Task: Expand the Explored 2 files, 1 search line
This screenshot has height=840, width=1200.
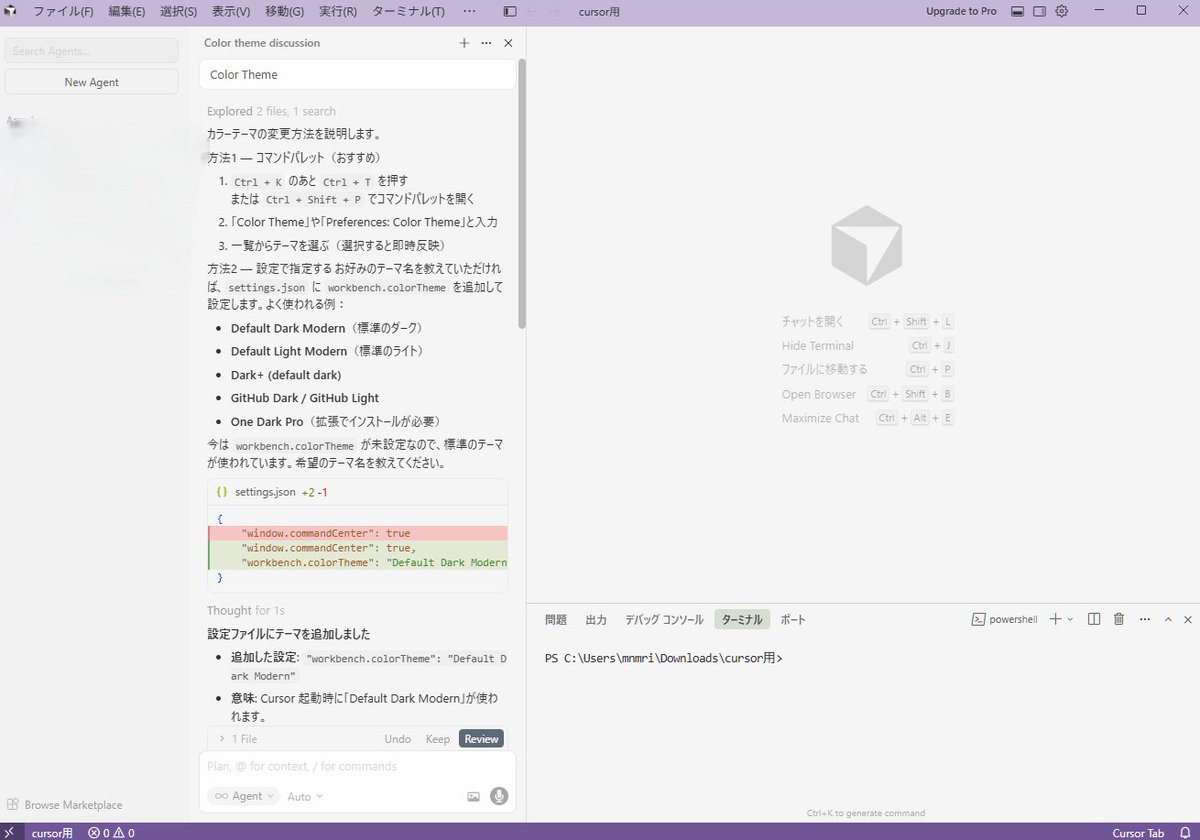Action: pos(271,111)
